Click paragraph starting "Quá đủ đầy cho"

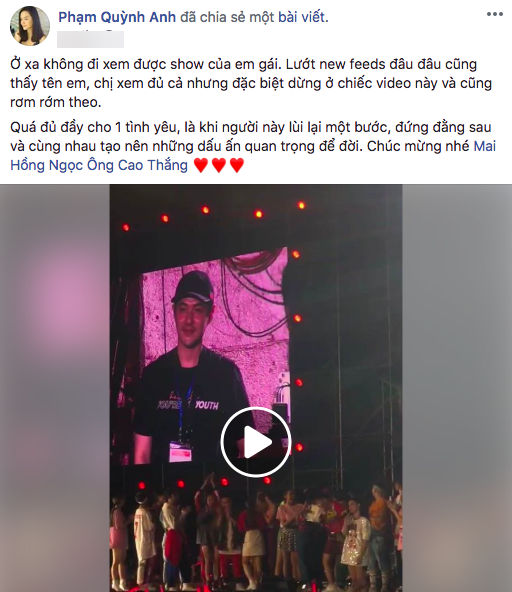click(x=253, y=146)
